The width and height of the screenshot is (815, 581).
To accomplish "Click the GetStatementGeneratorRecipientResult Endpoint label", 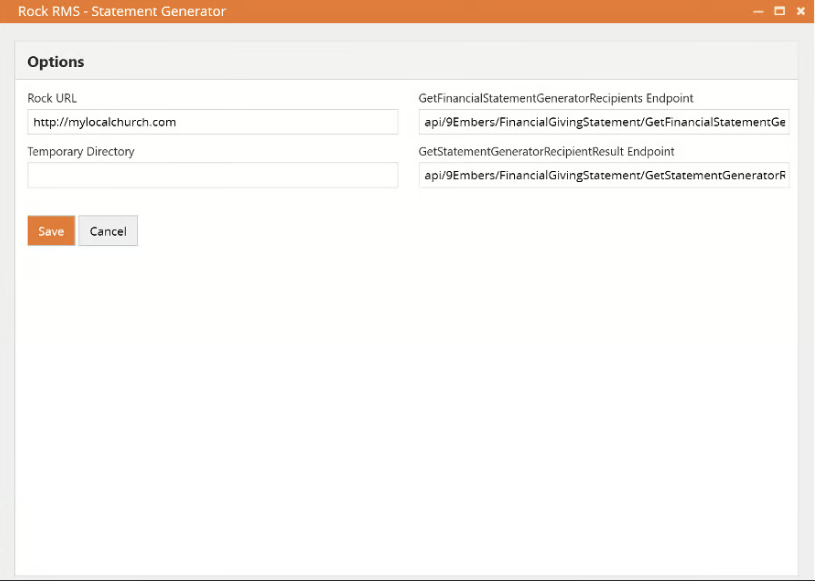I will click(546, 151).
